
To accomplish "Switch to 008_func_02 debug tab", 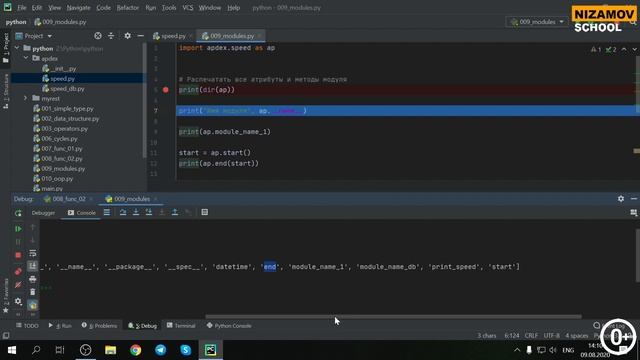I will [x=68, y=199].
